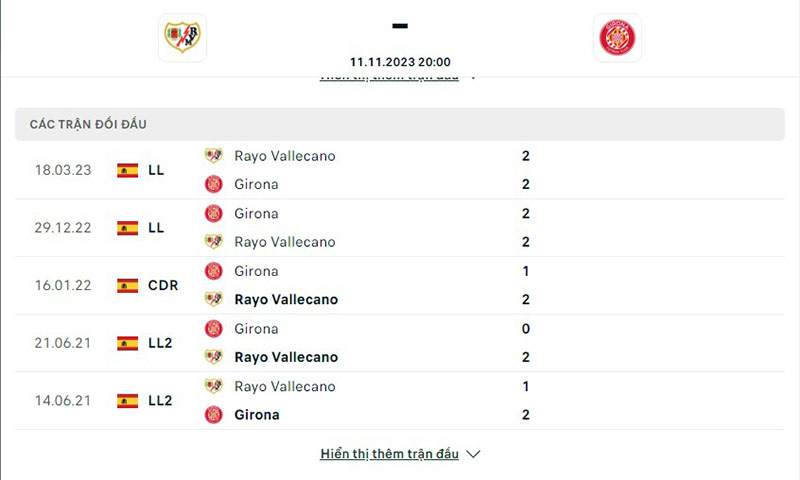This screenshot has height=480, width=800.
Task: Click bold Girona name in 14.06.21 match
Action: click(x=257, y=414)
